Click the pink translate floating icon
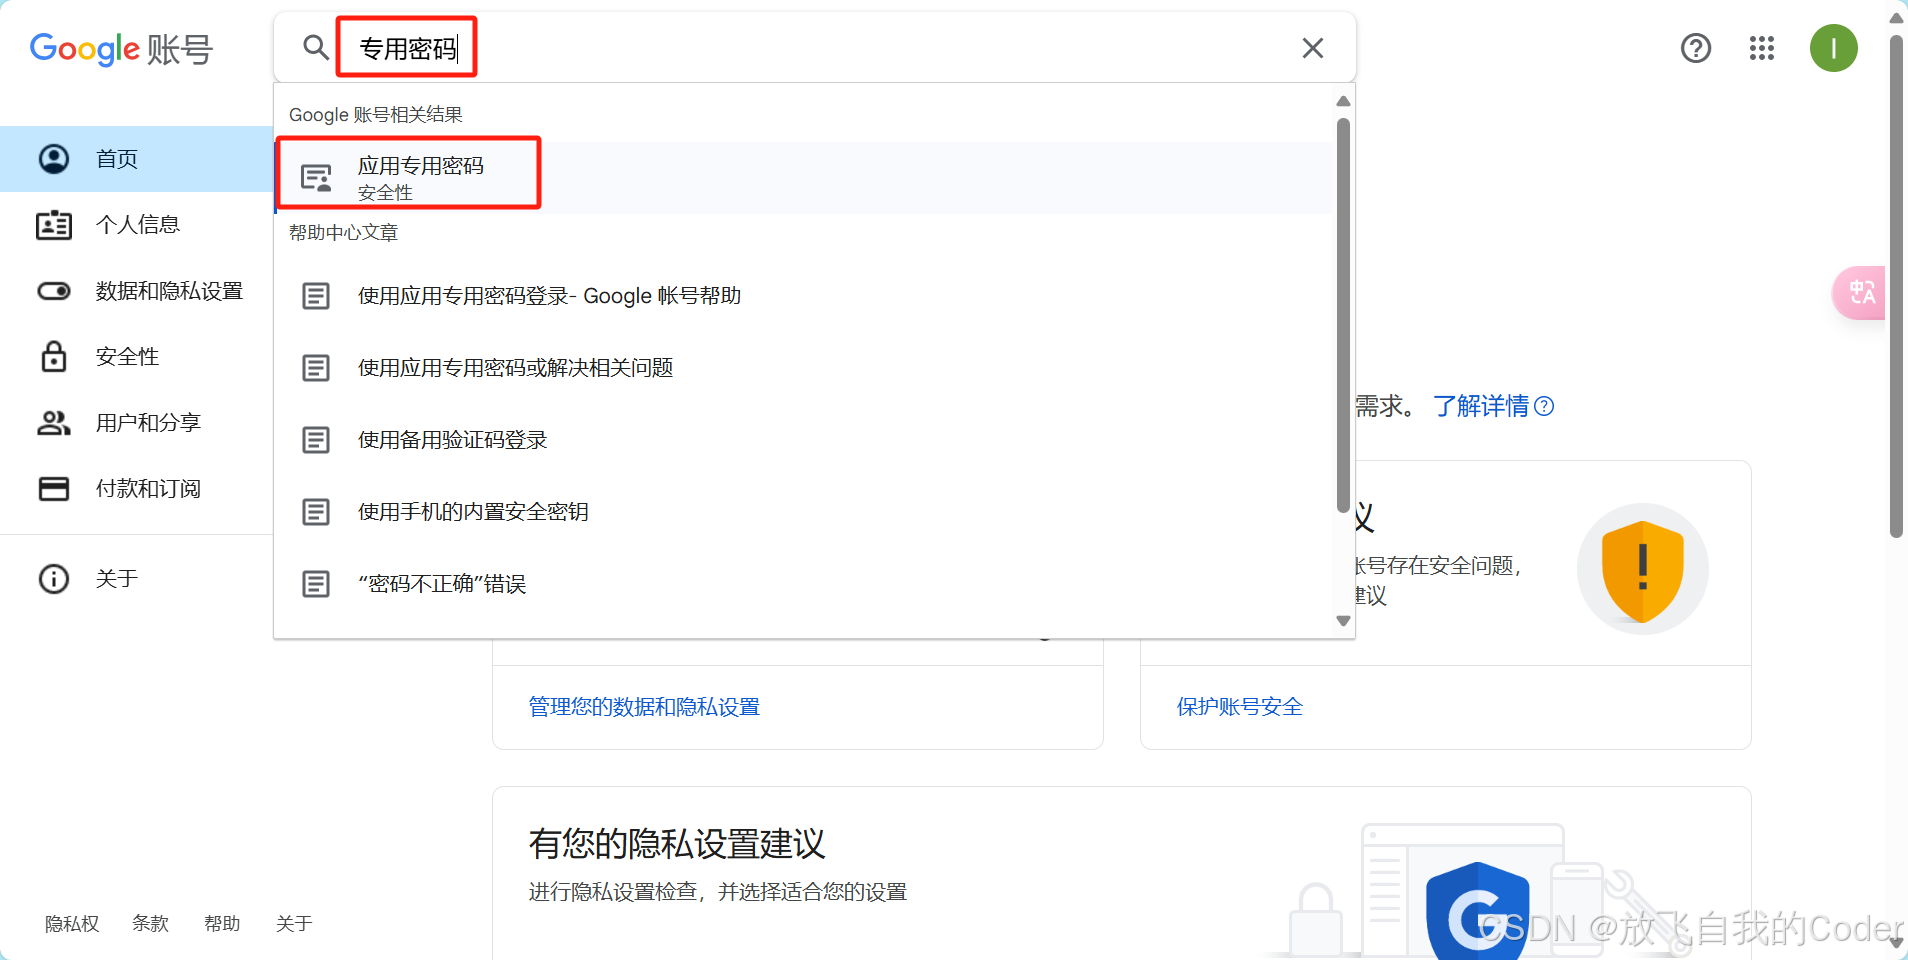 pyautogui.click(x=1860, y=293)
